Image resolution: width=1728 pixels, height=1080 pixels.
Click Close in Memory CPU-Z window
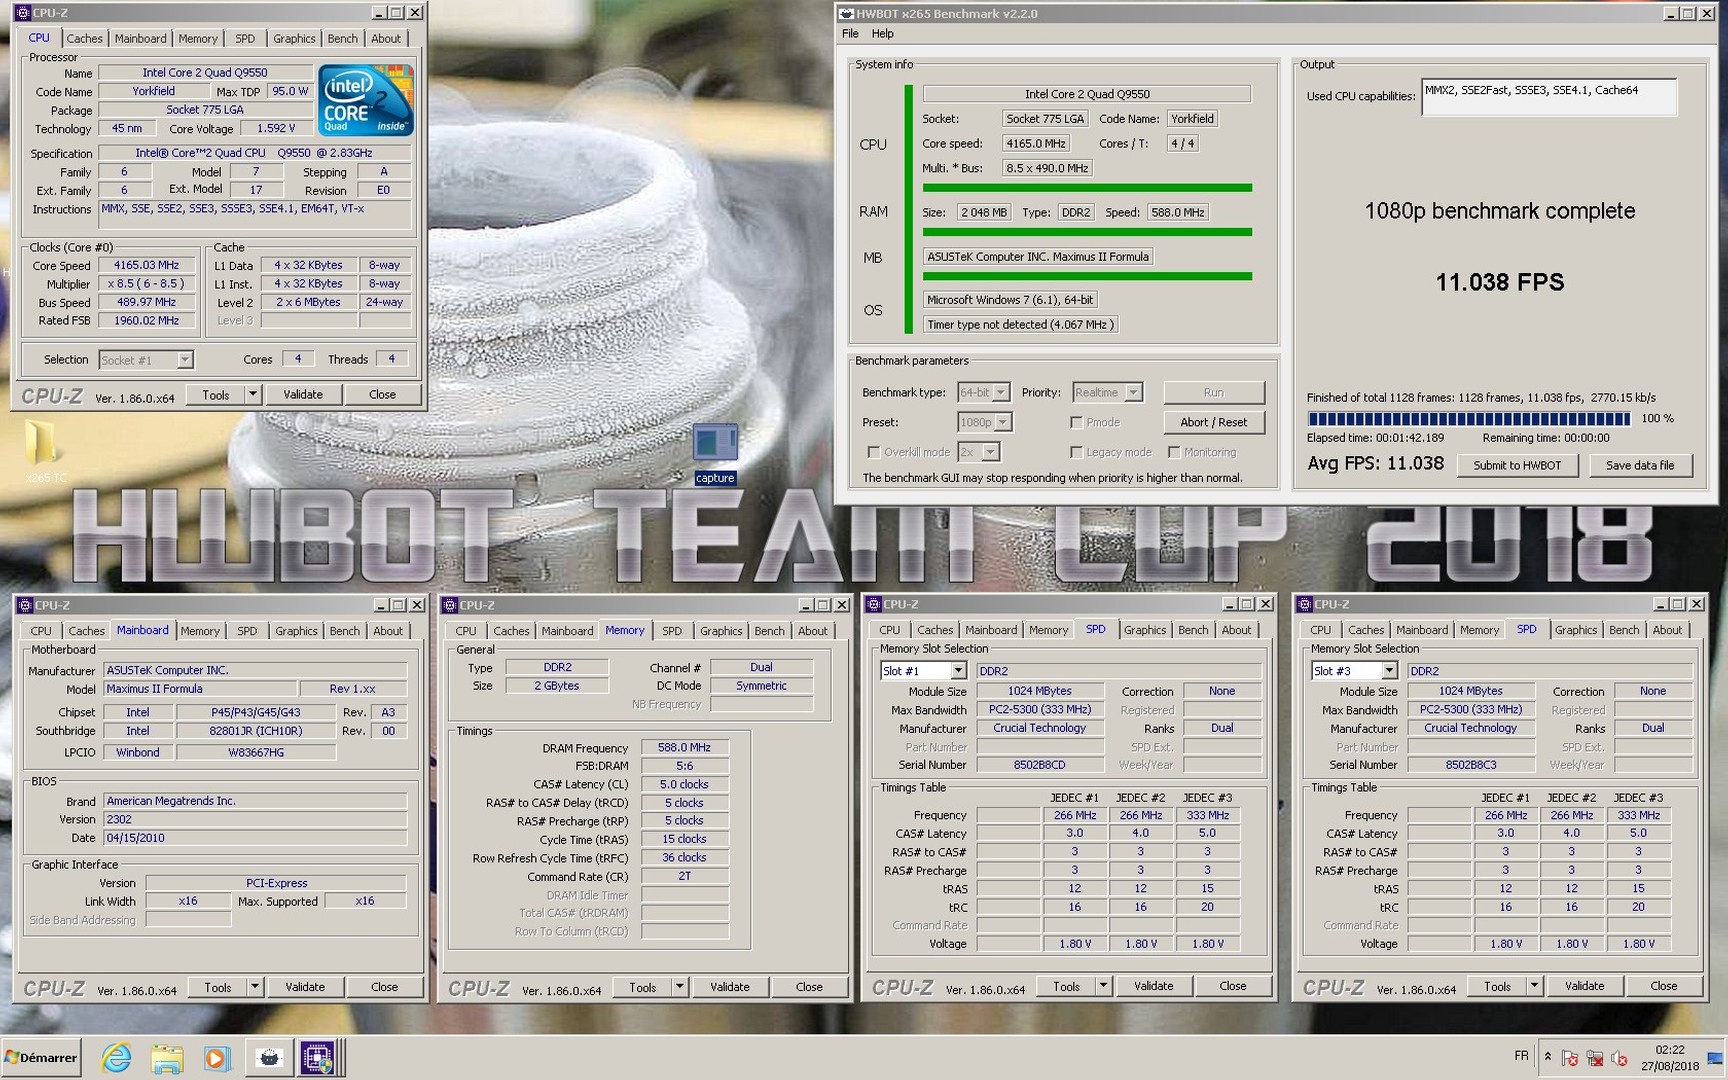point(809,987)
